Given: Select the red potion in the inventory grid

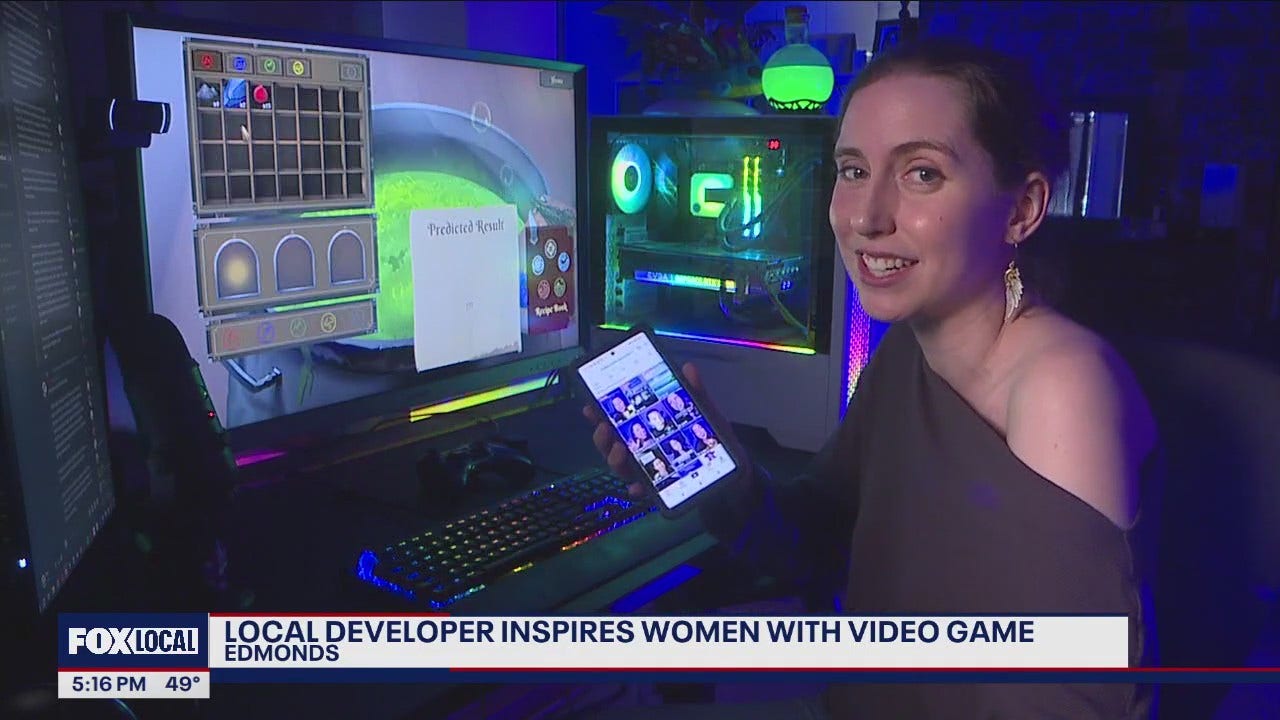Looking at the screenshot, I should coord(260,95).
